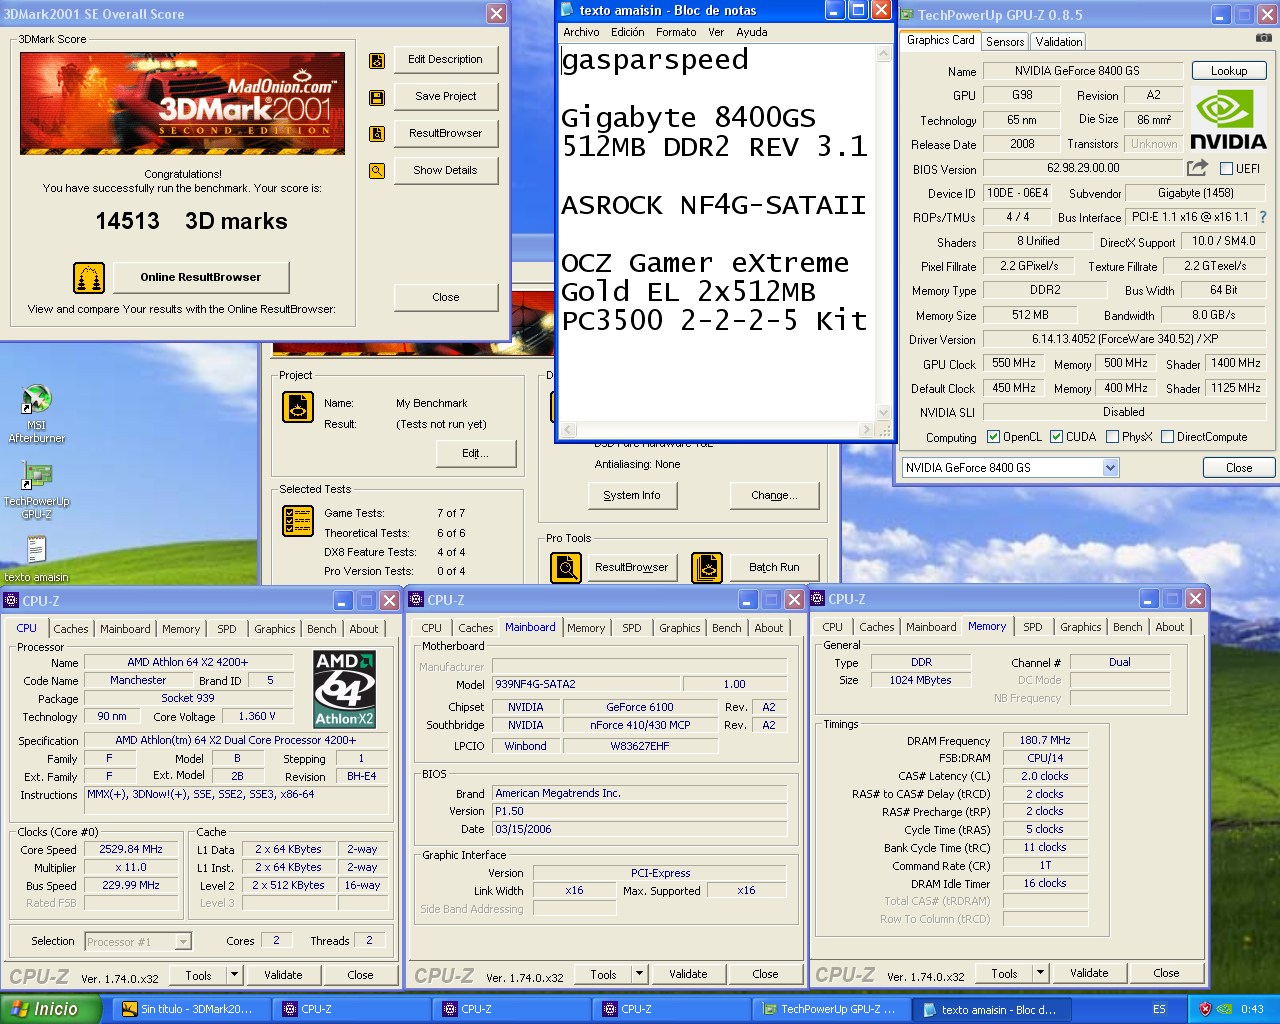Open the NVIDIA GeForce 8400 GS dropdown in GPU-Z
The width and height of the screenshot is (1280, 1024).
[1110, 468]
